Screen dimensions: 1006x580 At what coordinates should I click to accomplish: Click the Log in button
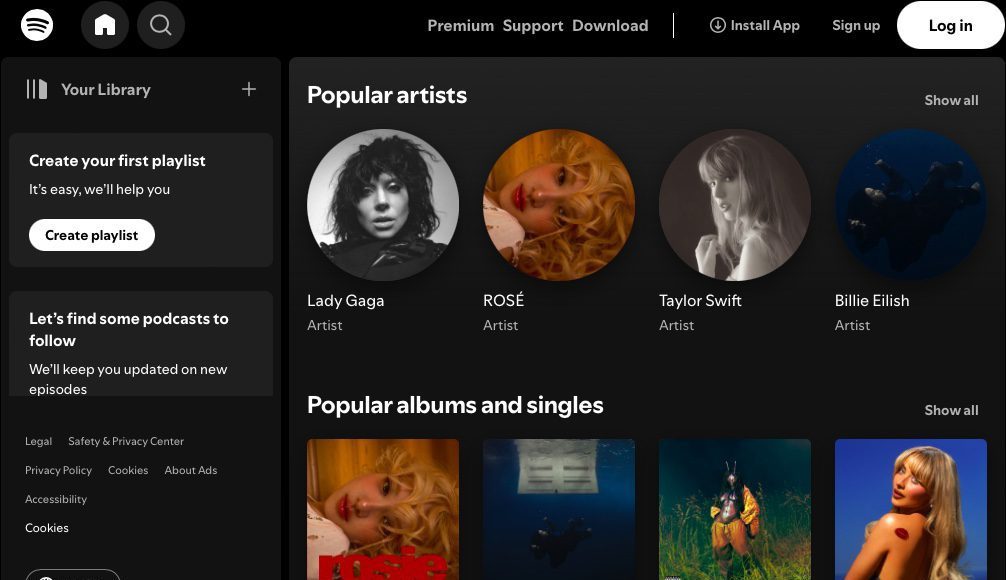click(950, 25)
